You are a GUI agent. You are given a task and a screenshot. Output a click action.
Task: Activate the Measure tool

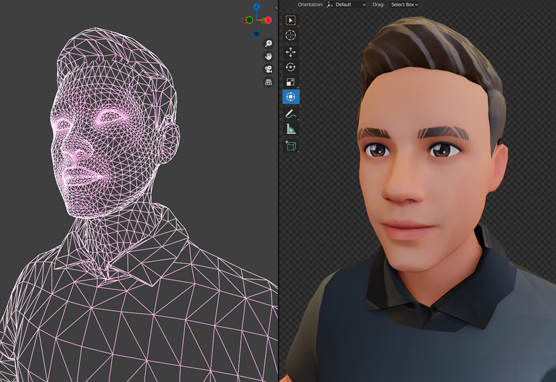(291, 129)
